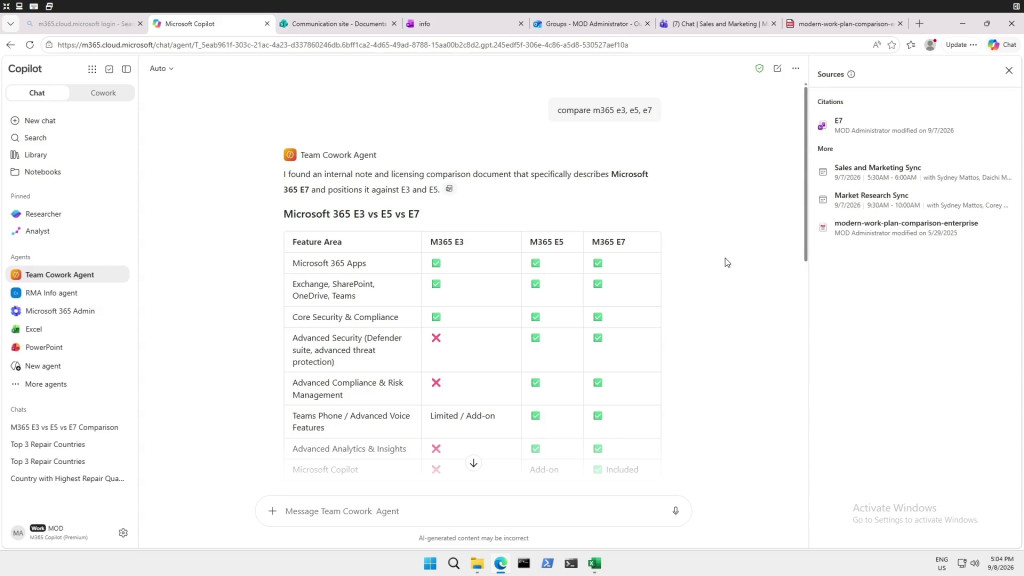Image resolution: width=1024 pixels, height=576 pixels.
Task: Click the citation reference icon after 'E3 and E5.'
Action: (449, 189)
